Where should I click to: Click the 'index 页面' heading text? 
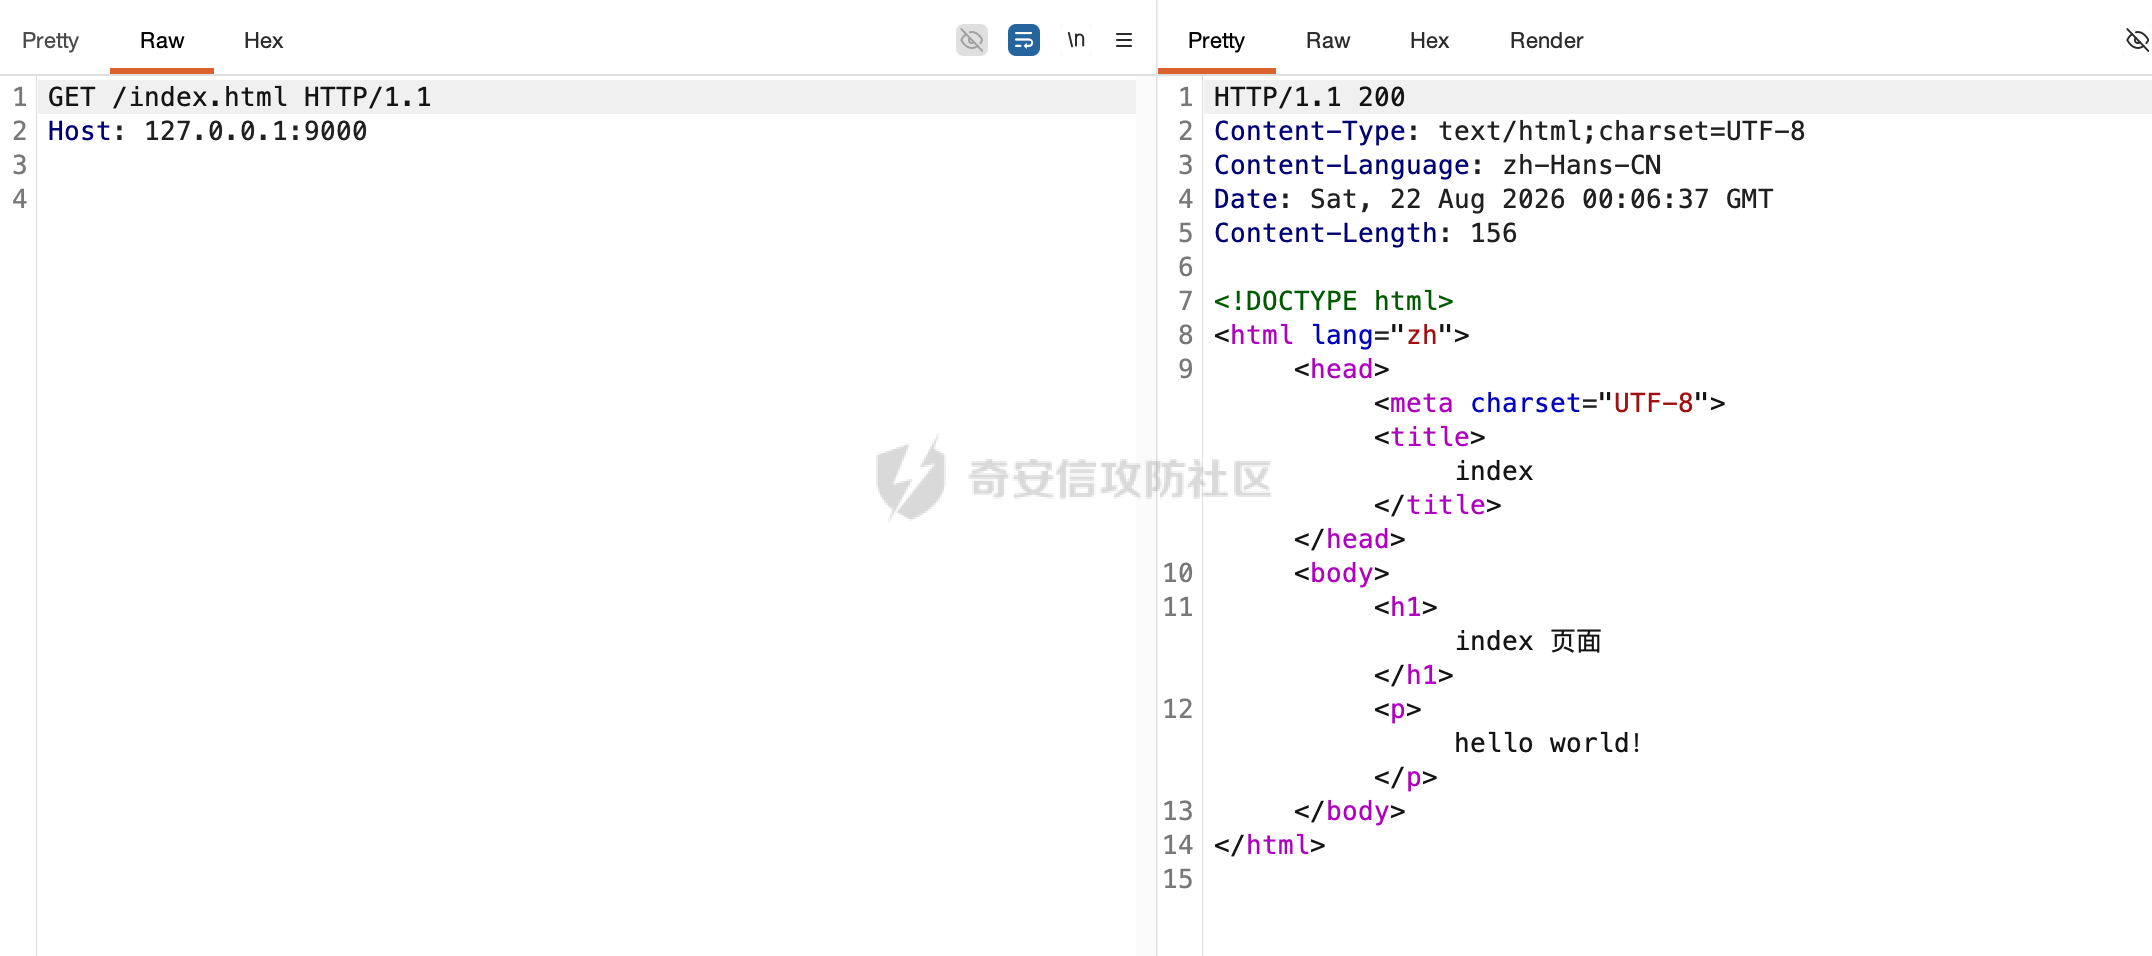pos(1528,641)
